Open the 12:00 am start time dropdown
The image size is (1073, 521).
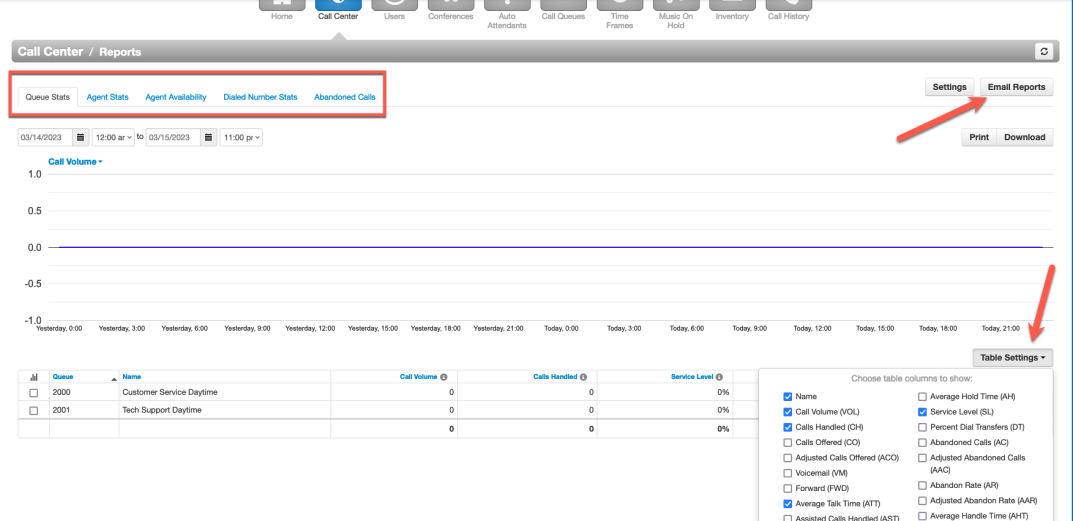113,137
